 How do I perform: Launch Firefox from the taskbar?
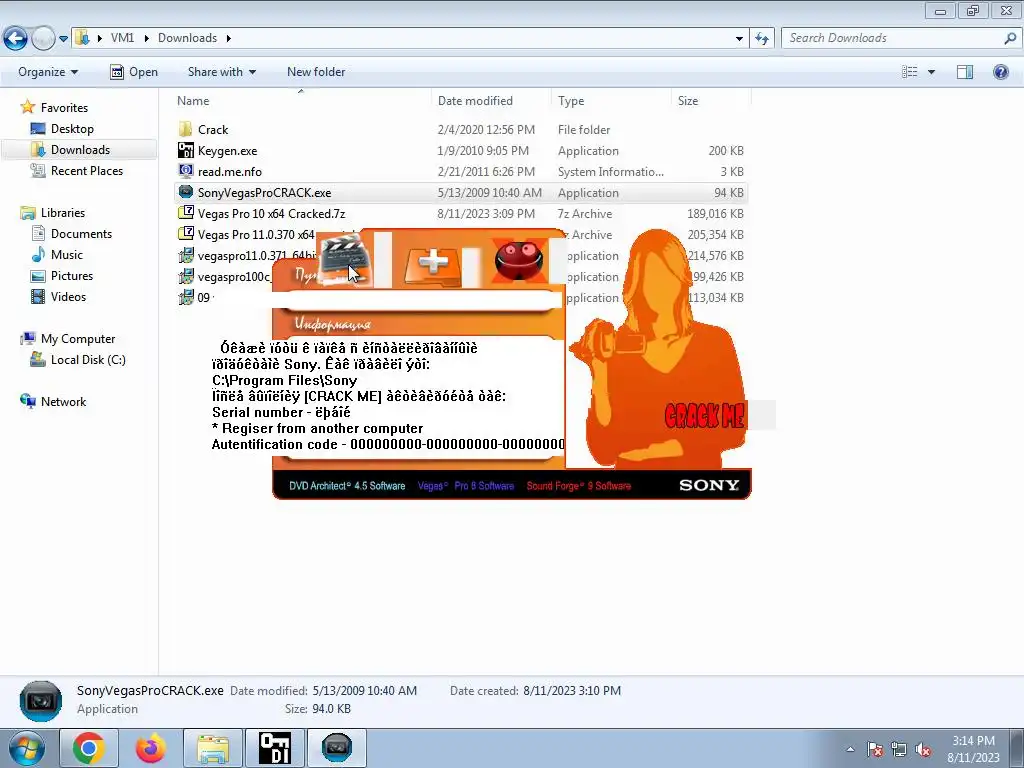(x=150, y=748)
